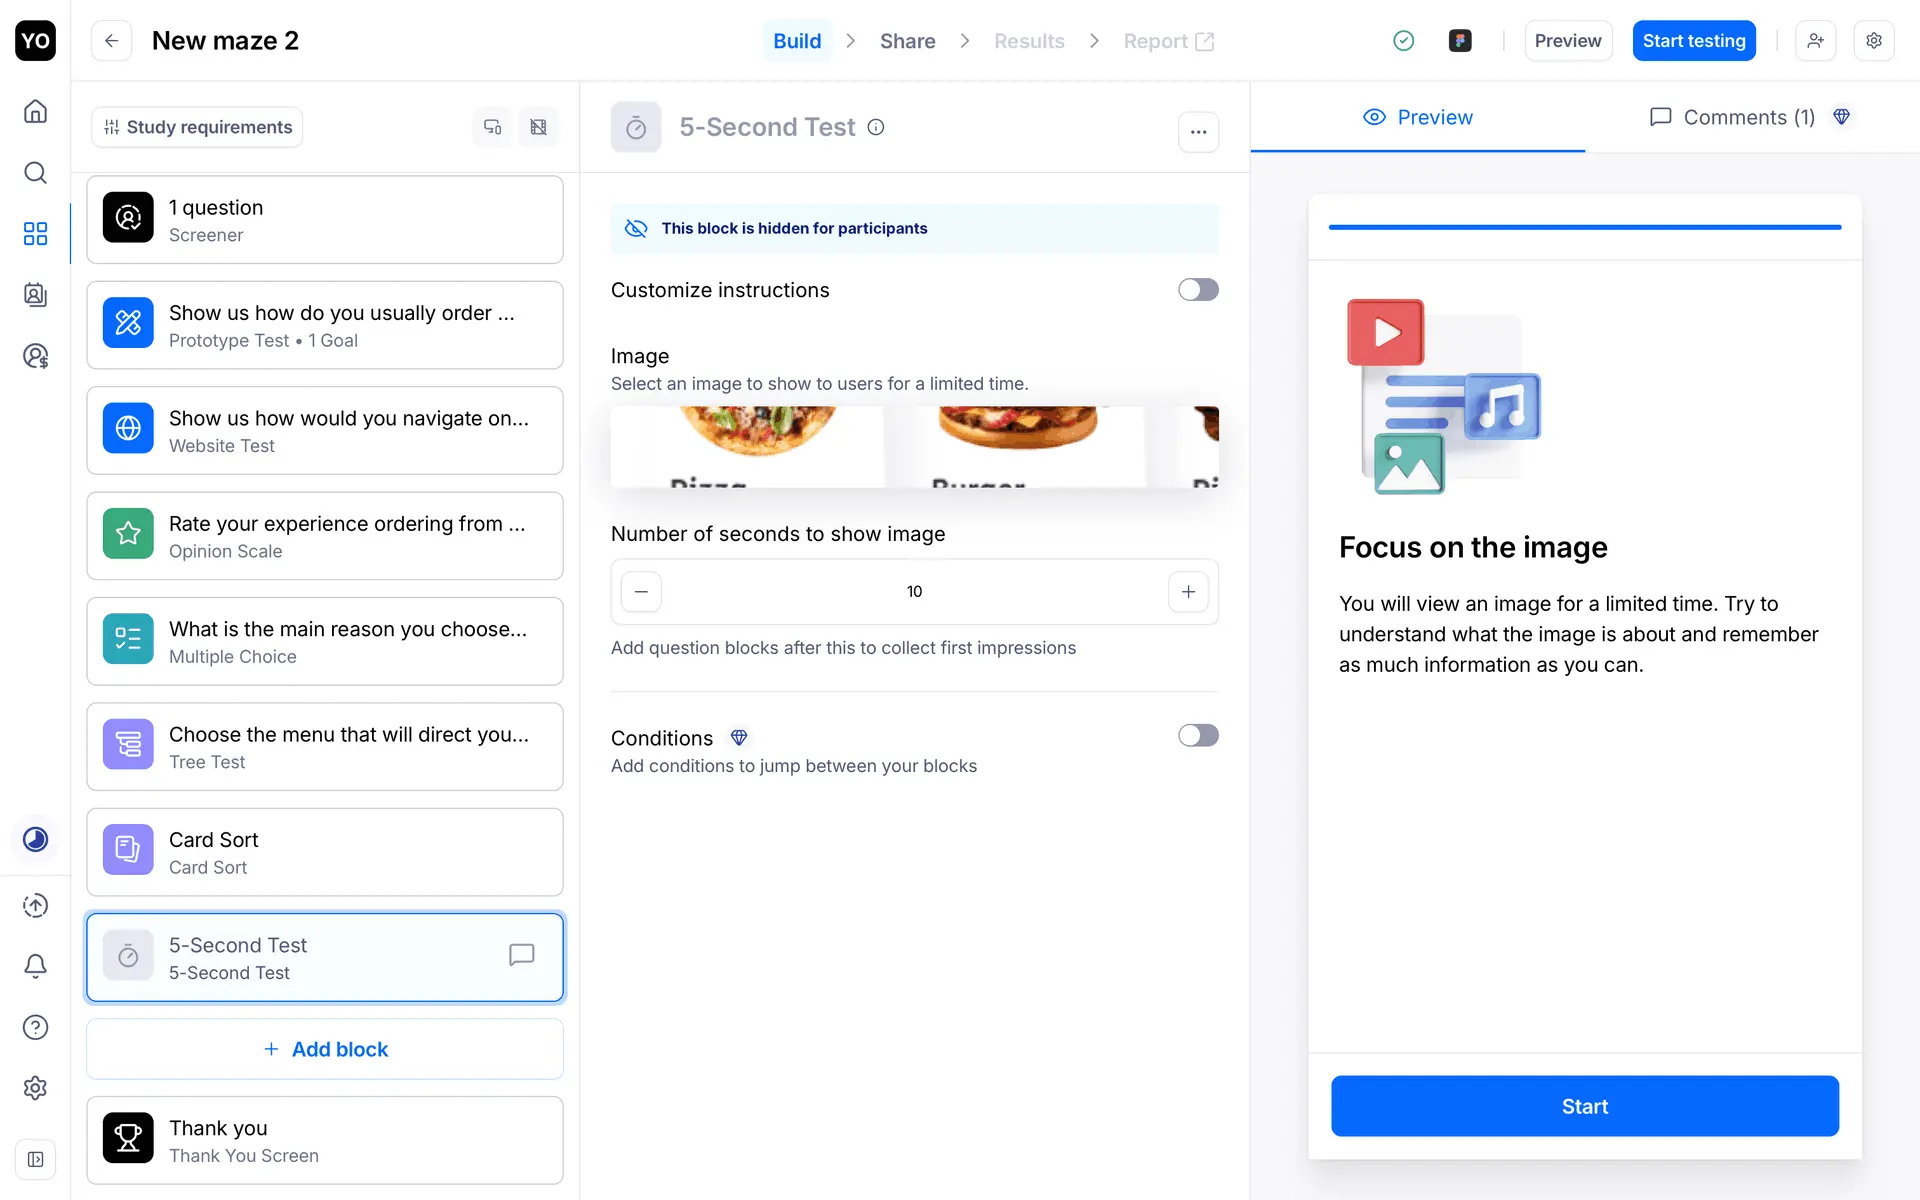Click the back arrow beside the maze title
1920x1200 pixels.
111,41
